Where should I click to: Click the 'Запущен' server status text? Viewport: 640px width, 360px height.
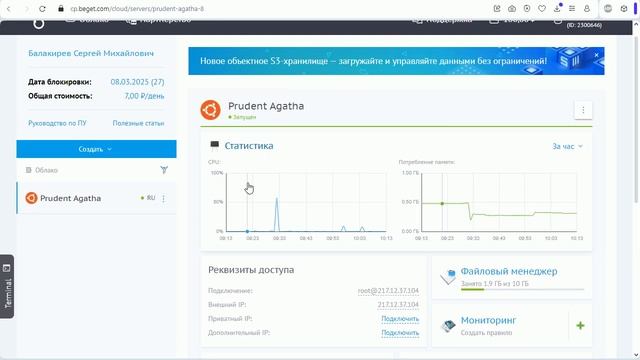244,117
